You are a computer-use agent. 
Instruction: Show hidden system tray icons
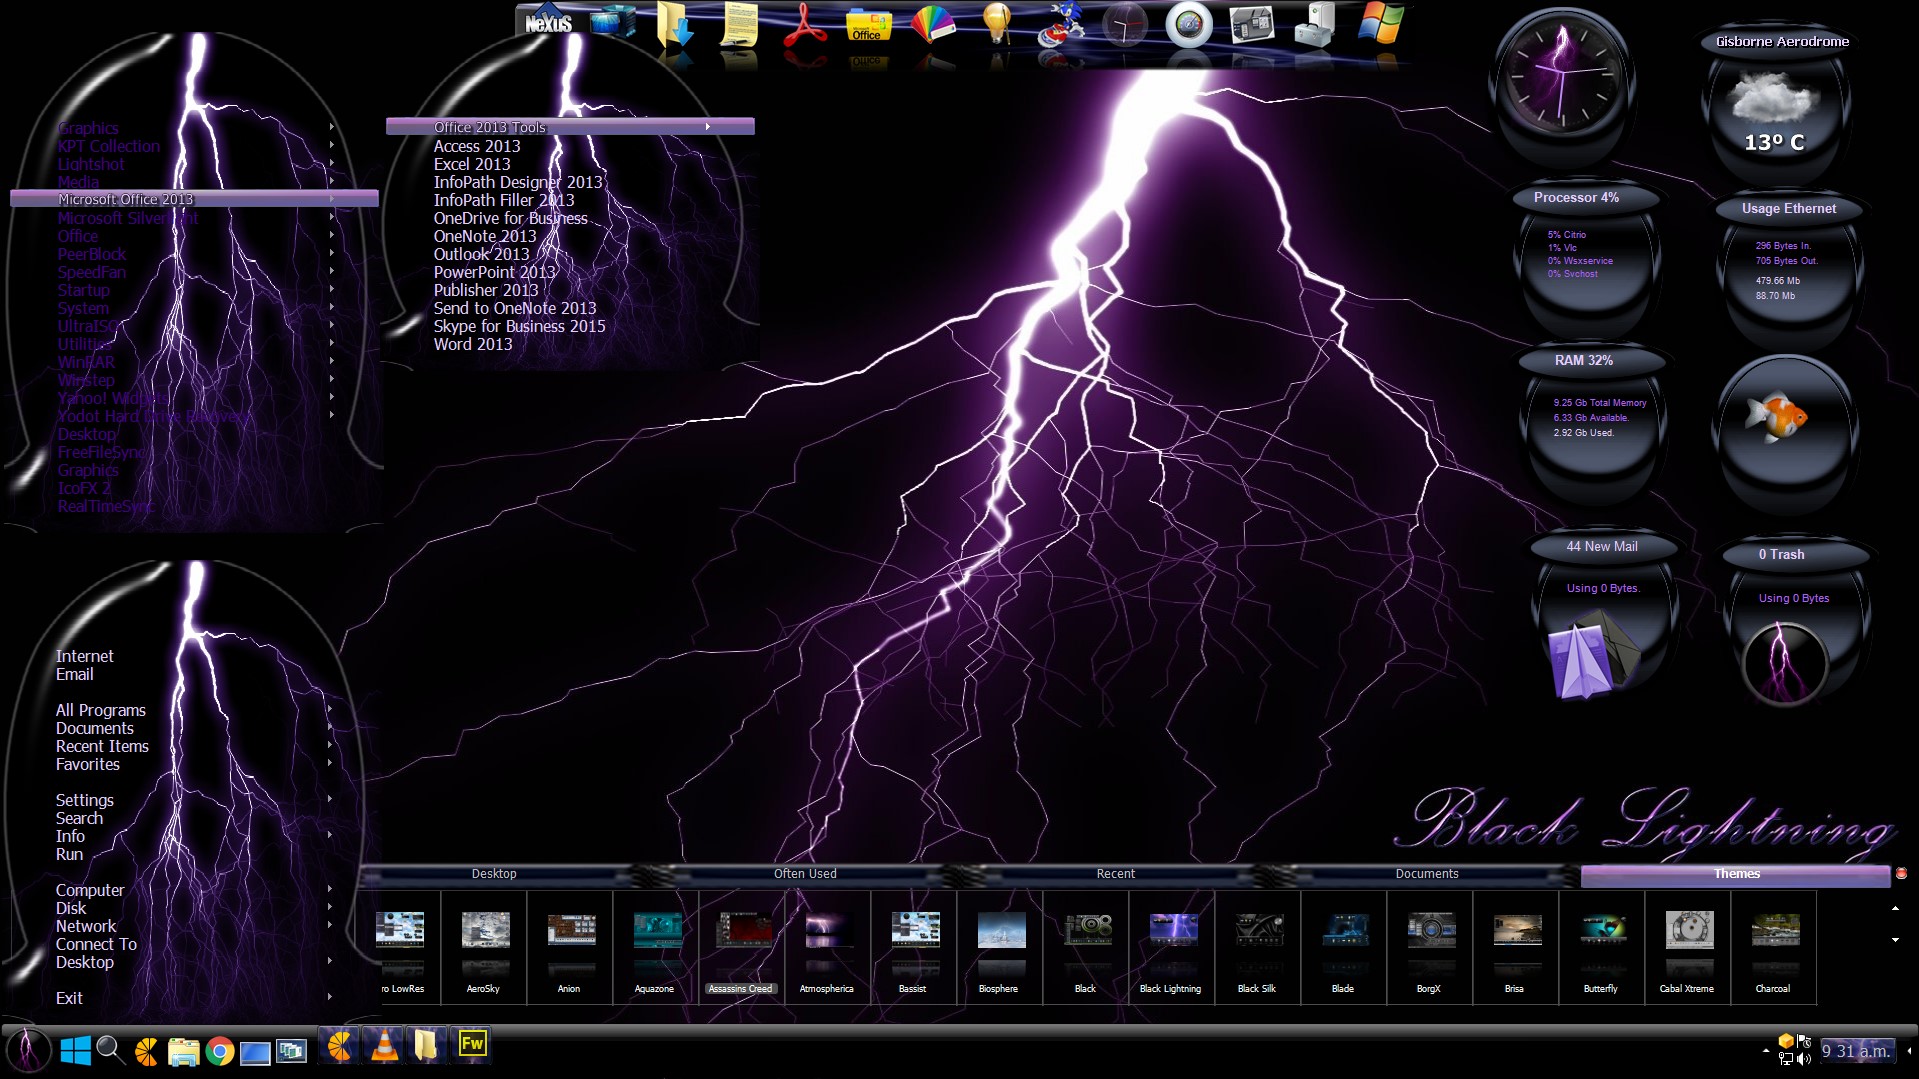click(x=1764, y=1051)
